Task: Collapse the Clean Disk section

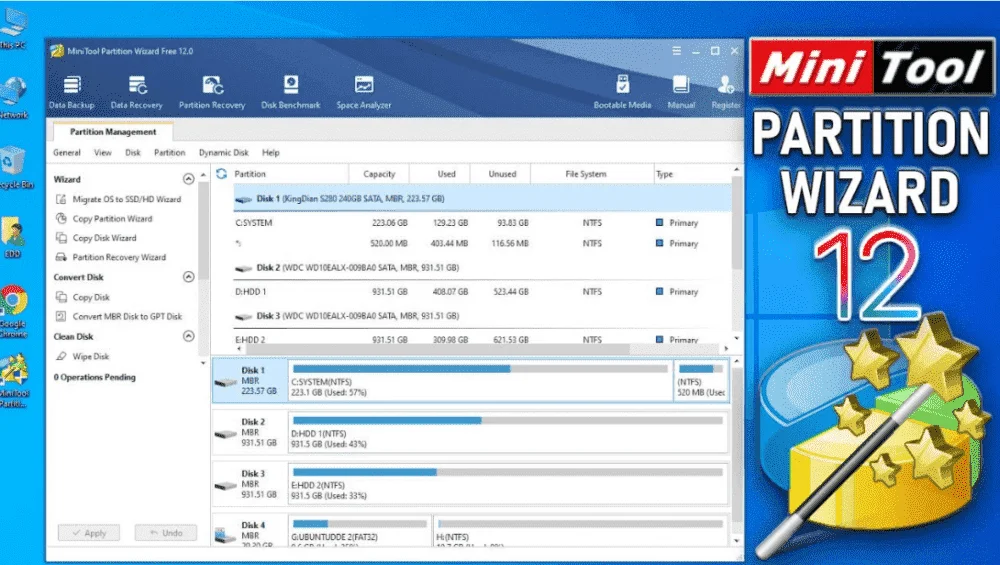Action: tap(188, 336)
